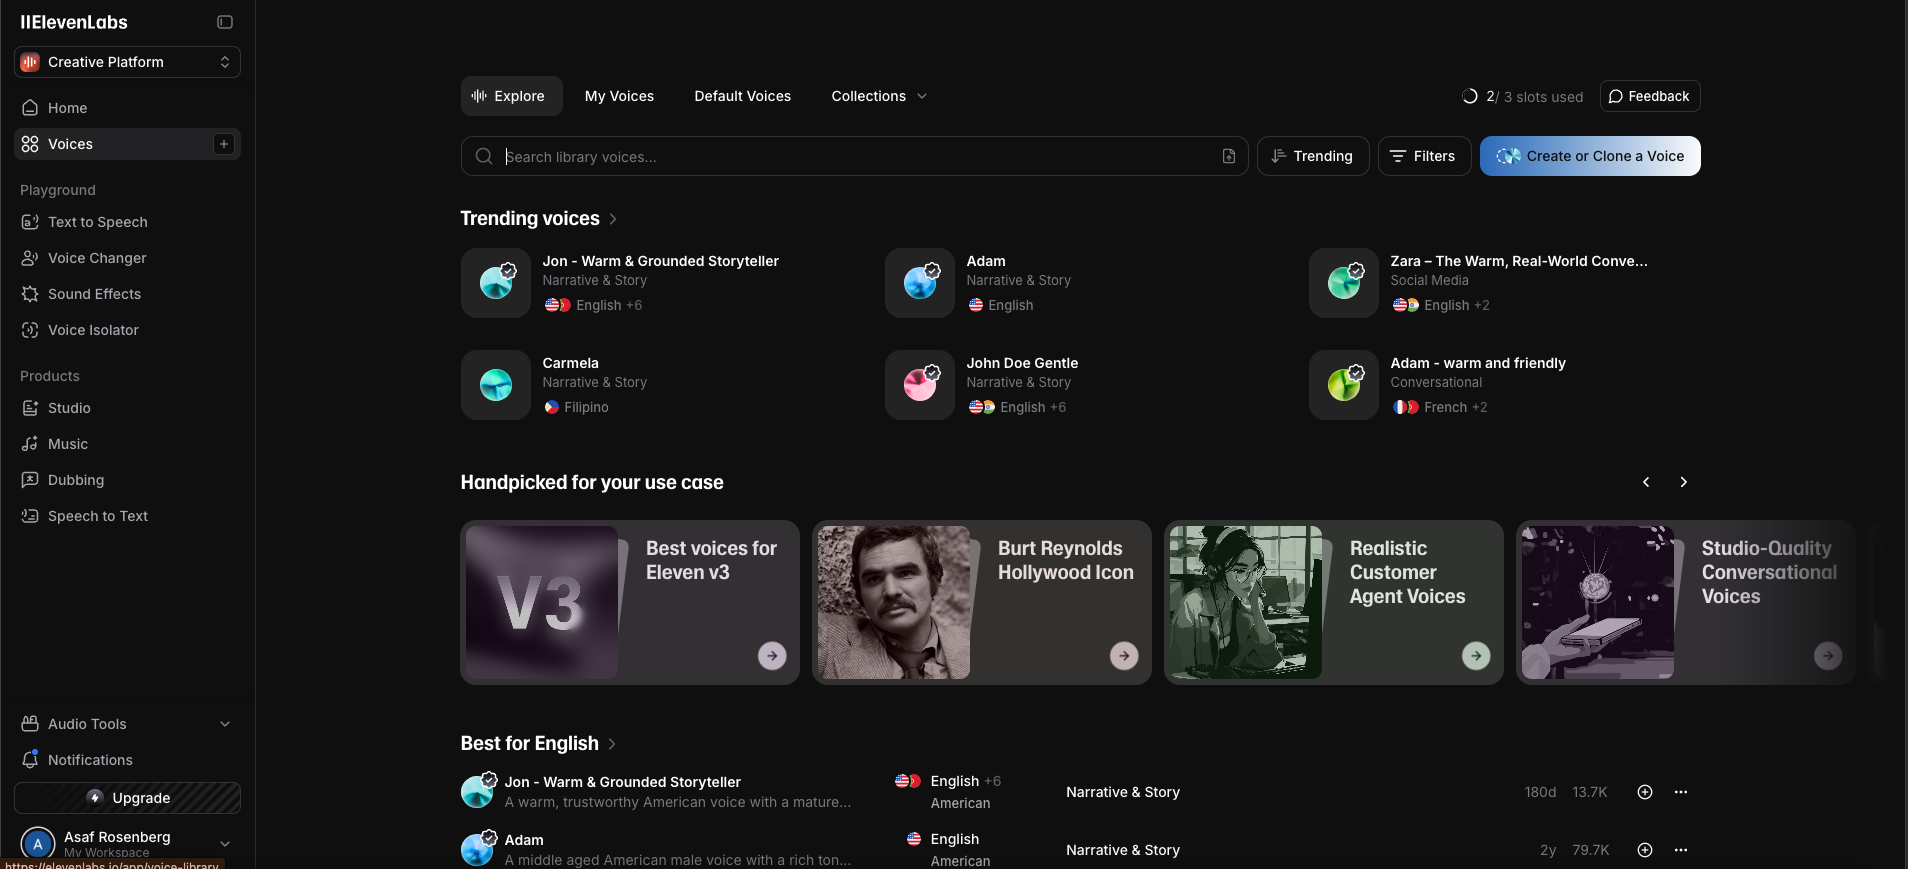This screenshot has width=1908, height=869.
Task: Click the Feedback button
Action: 1650,96
